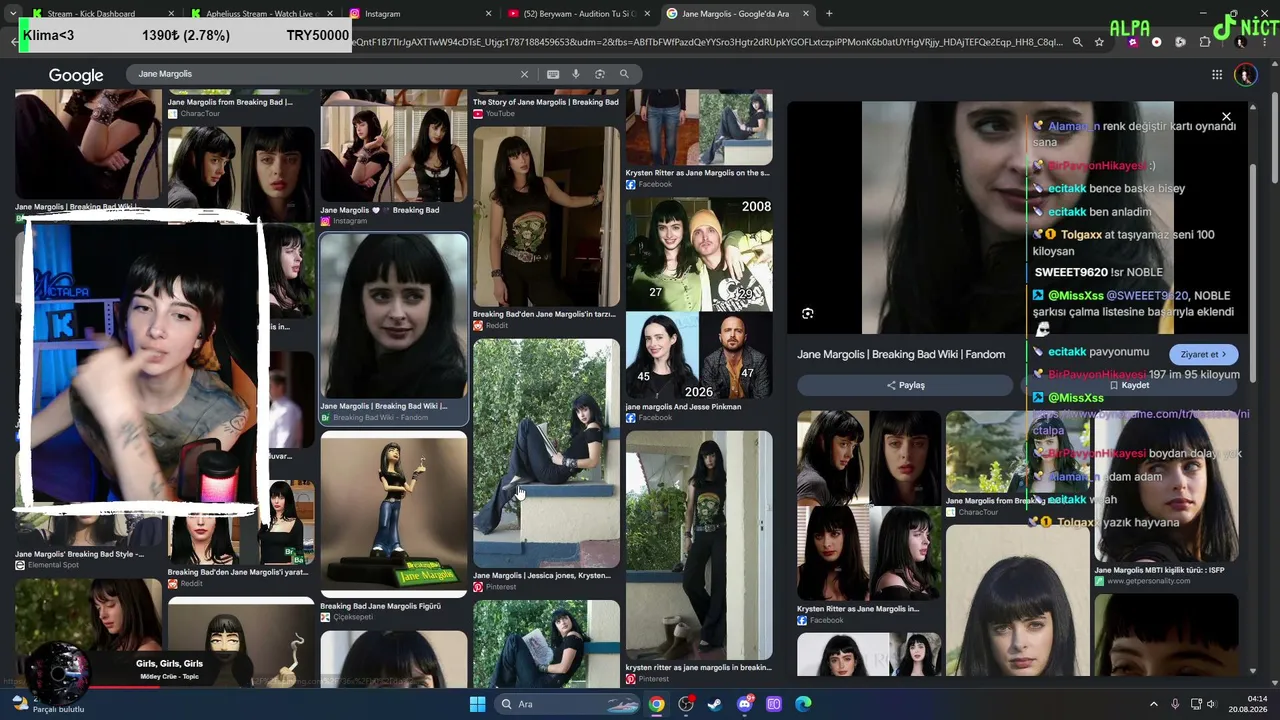Click the Breaking Bad Jane Margolis Figürü caption
Image resolution: width=1280 pixels, height=720 pixels.
pos(380,606)
